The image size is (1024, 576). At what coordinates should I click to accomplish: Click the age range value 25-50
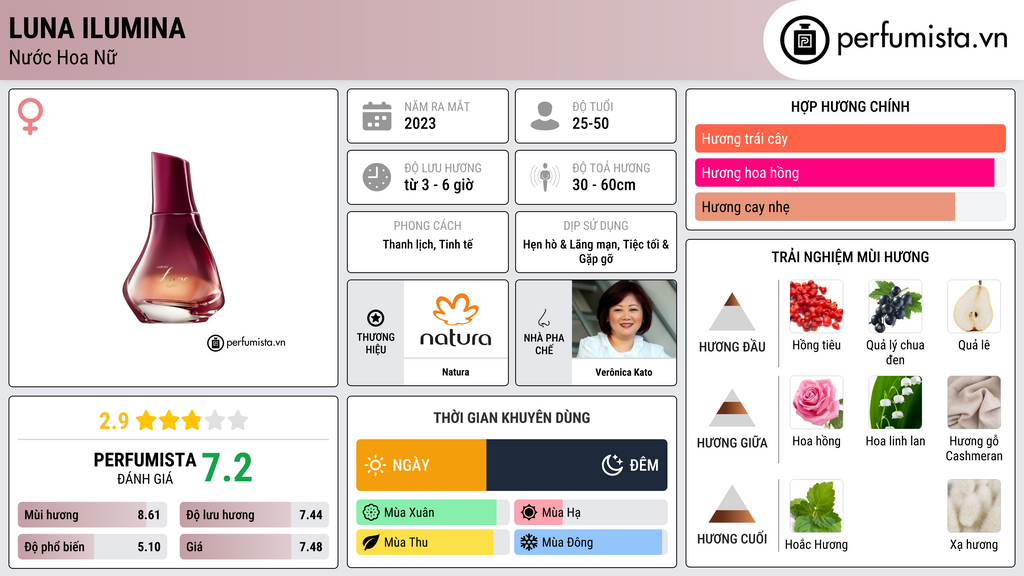[x=590, y=123]
